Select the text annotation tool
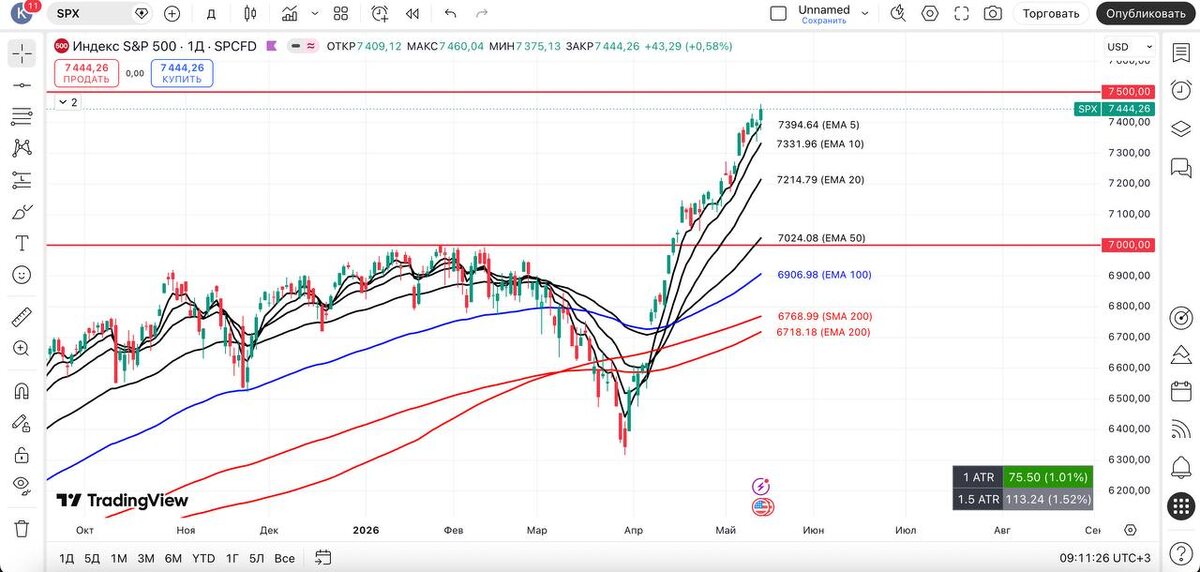 22,243
